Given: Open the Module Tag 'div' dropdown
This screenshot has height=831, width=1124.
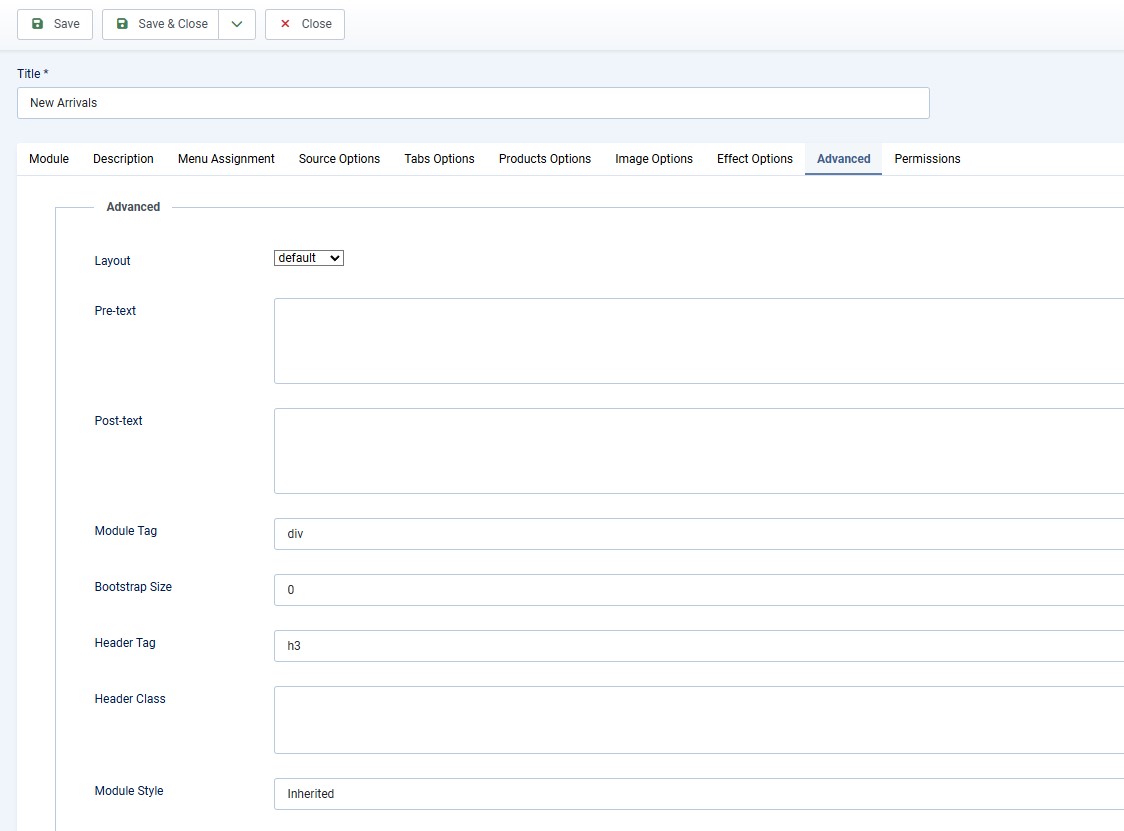Looking at the screenshot, I should click(x=698, y=534).
